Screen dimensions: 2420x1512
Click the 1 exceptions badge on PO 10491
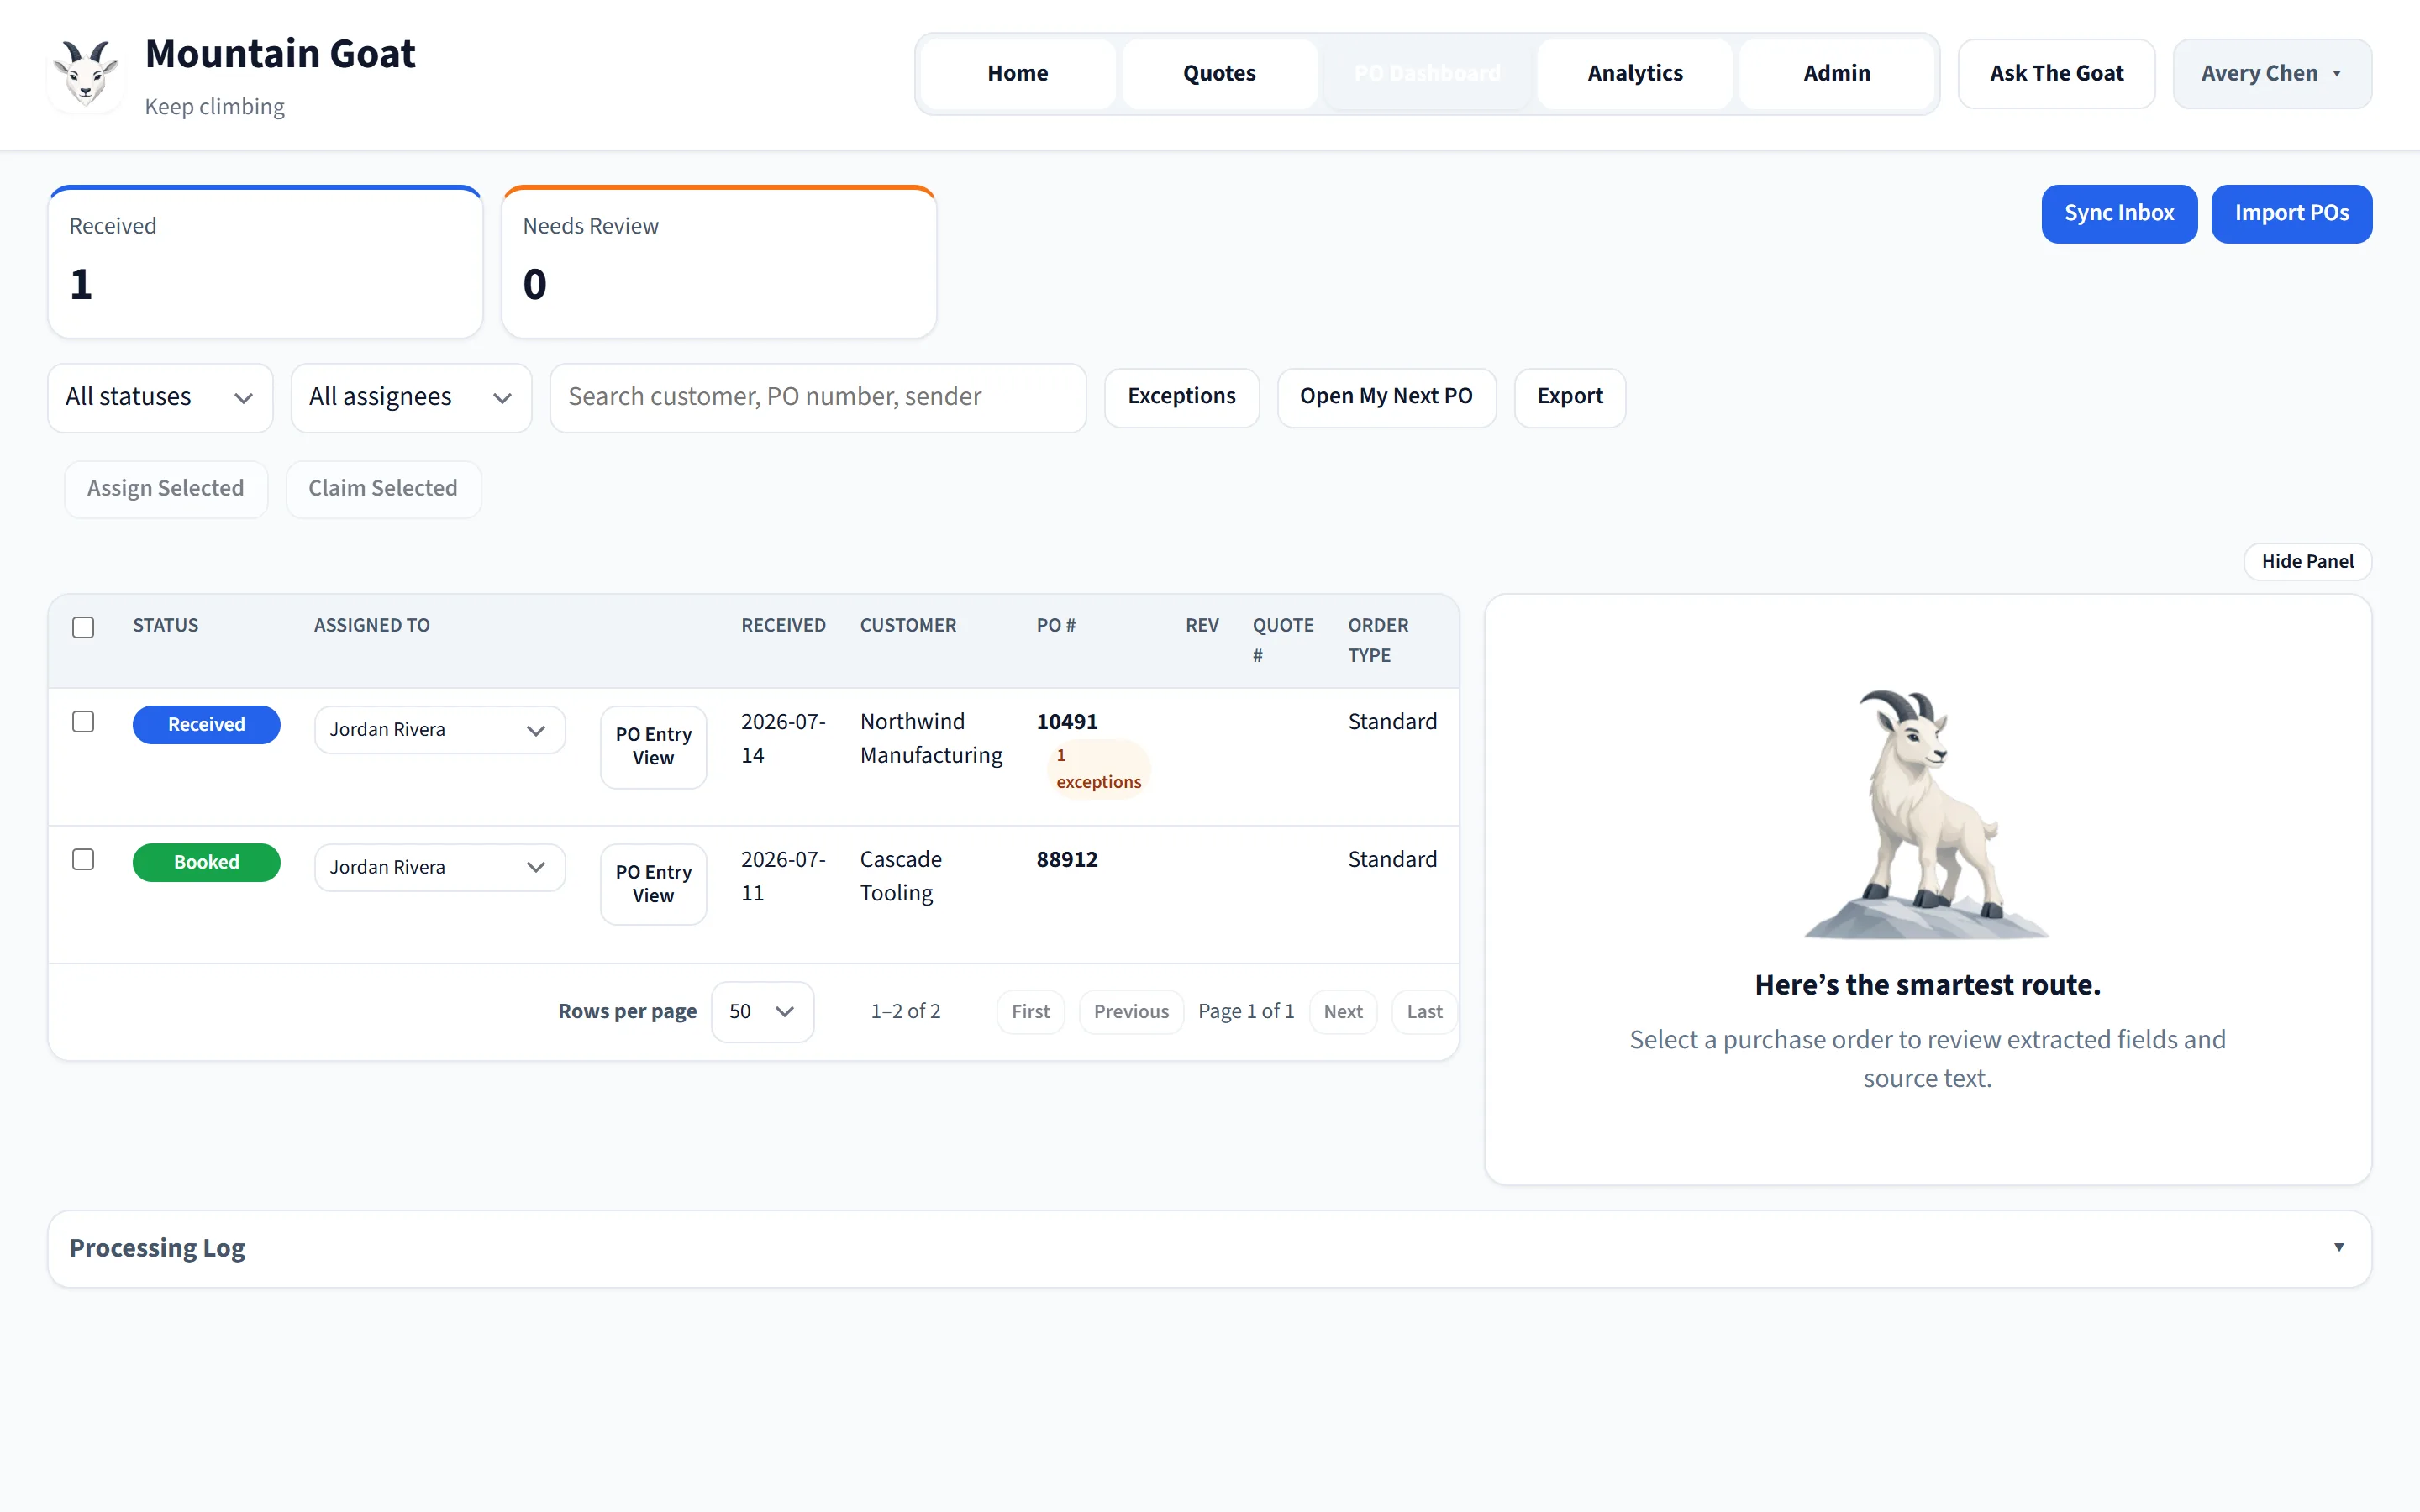click(x=1098, y=768)
